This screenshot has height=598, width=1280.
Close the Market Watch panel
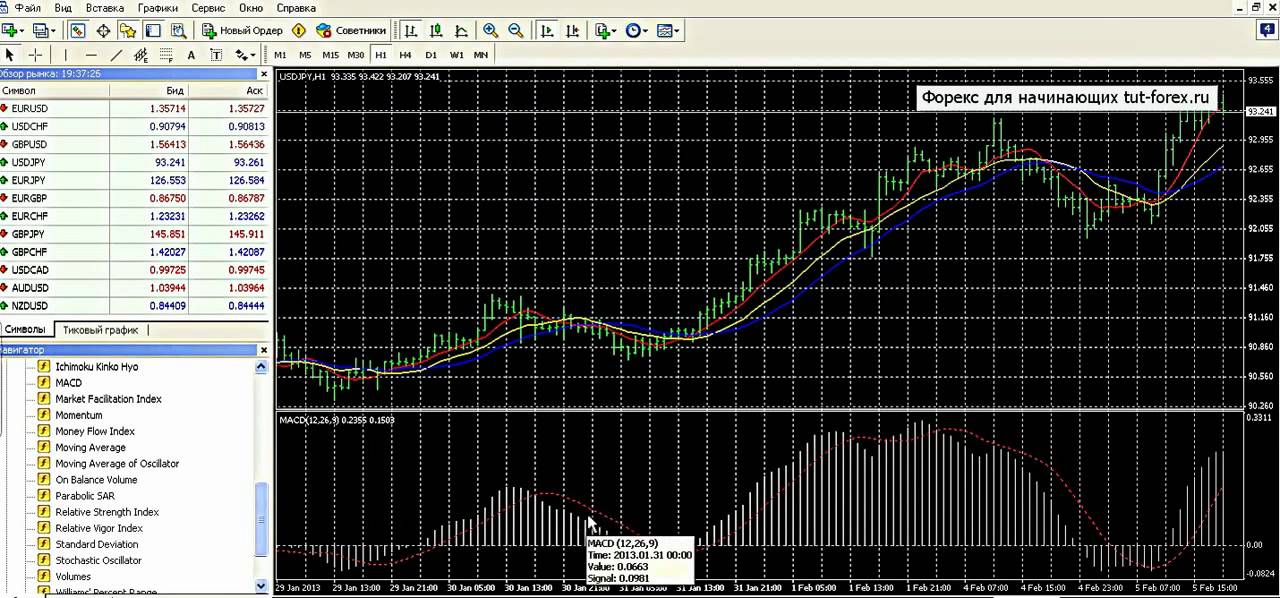click(x=264, y=73)
